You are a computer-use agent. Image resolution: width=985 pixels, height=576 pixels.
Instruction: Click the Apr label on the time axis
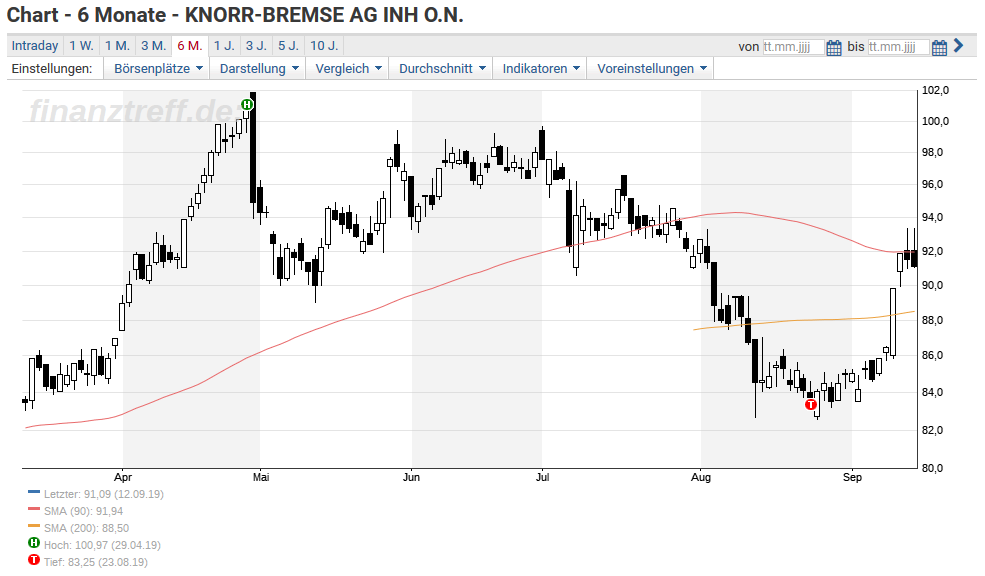click(123, 477)
